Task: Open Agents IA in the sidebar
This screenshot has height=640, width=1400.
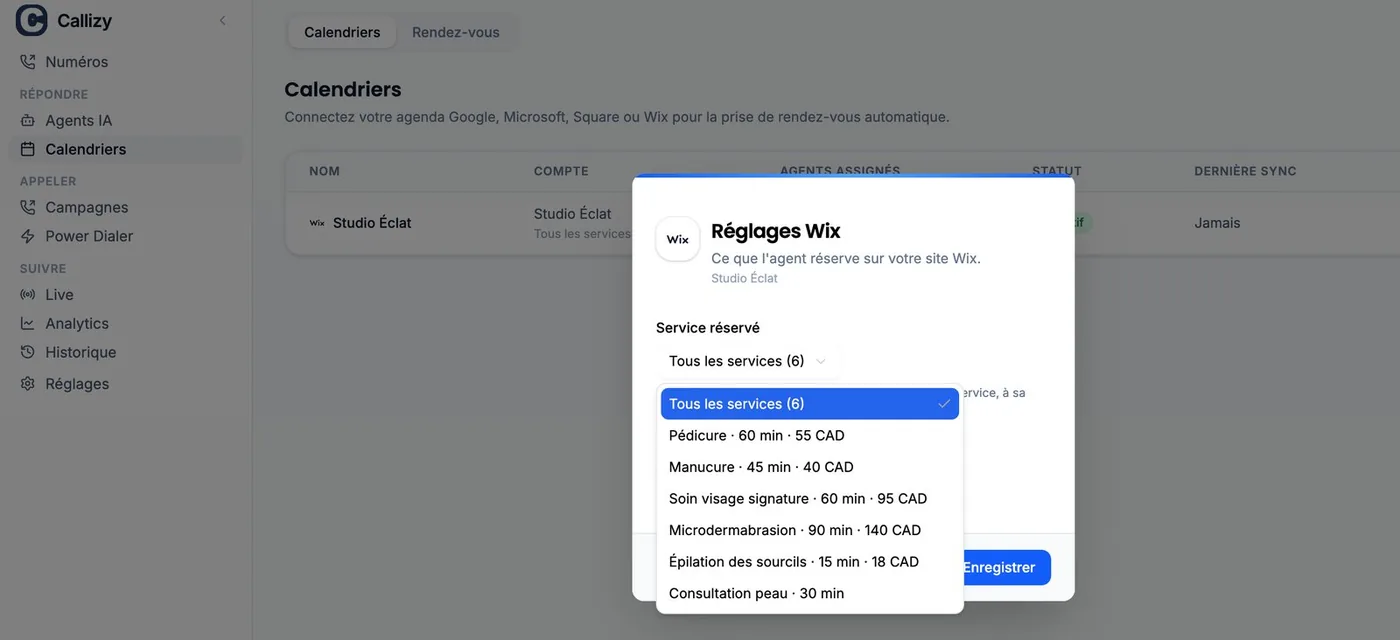Action: pyautogui.click(x=126, y=120)
